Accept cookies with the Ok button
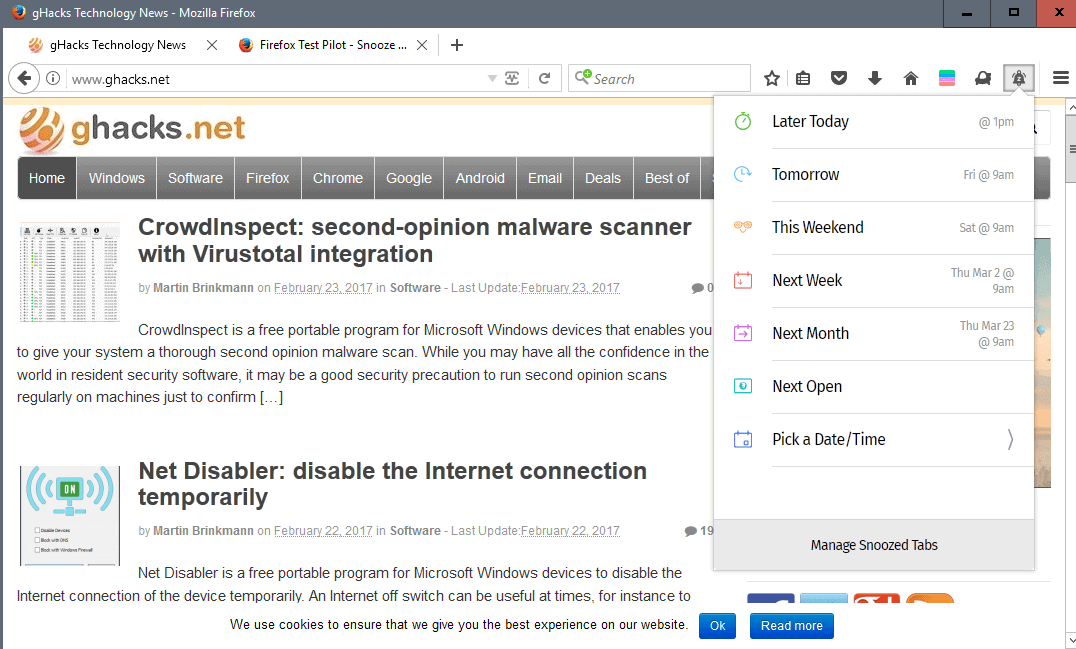 pos(717,625)
